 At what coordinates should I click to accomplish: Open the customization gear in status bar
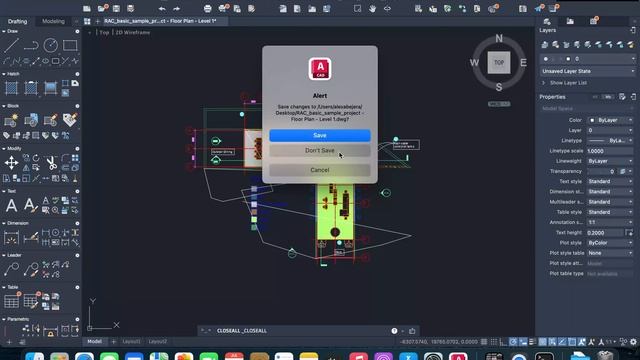(633, 342)
